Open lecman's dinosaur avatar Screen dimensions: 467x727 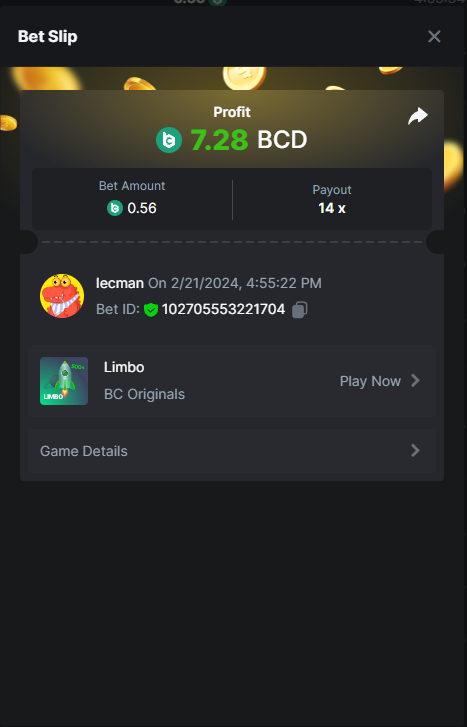(62, 296)
